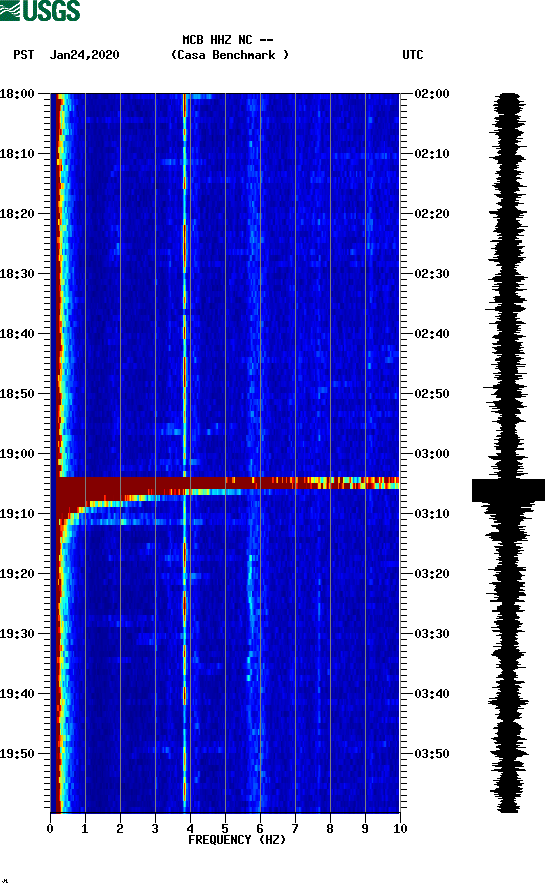Click the 18:30 PST time label
Screen dimensions: 552x892
pyautogui.click(x=17, y=274)
